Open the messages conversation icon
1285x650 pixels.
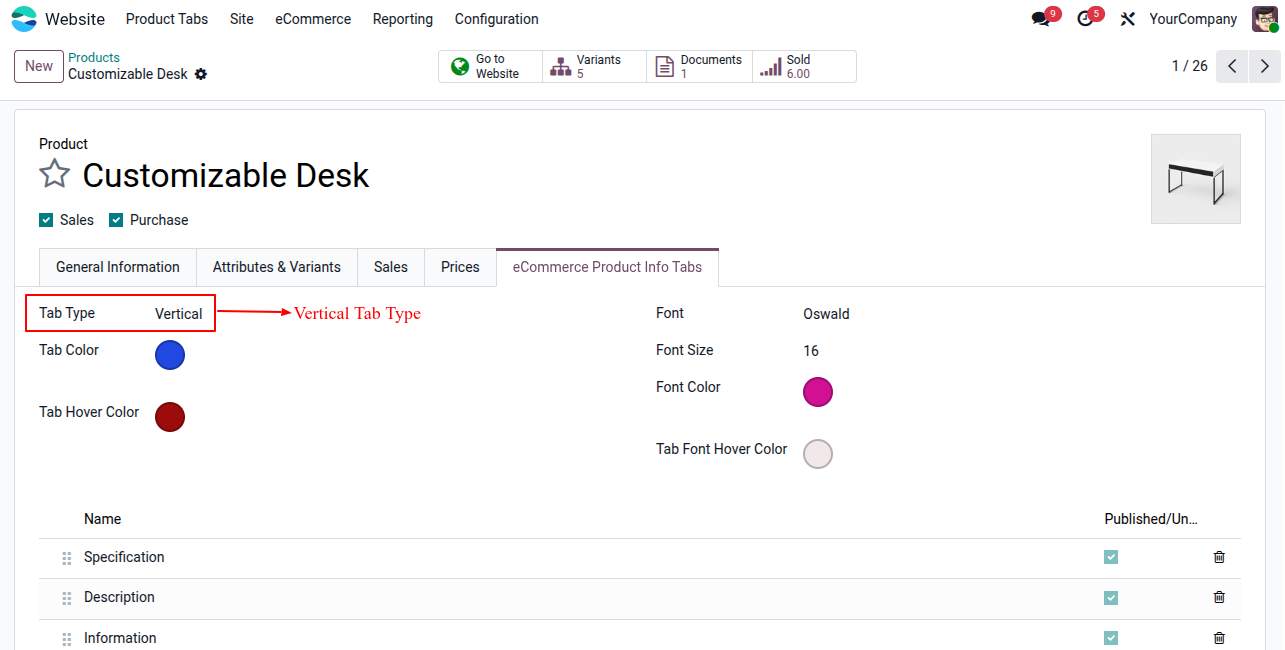(x=1041, y=19)
